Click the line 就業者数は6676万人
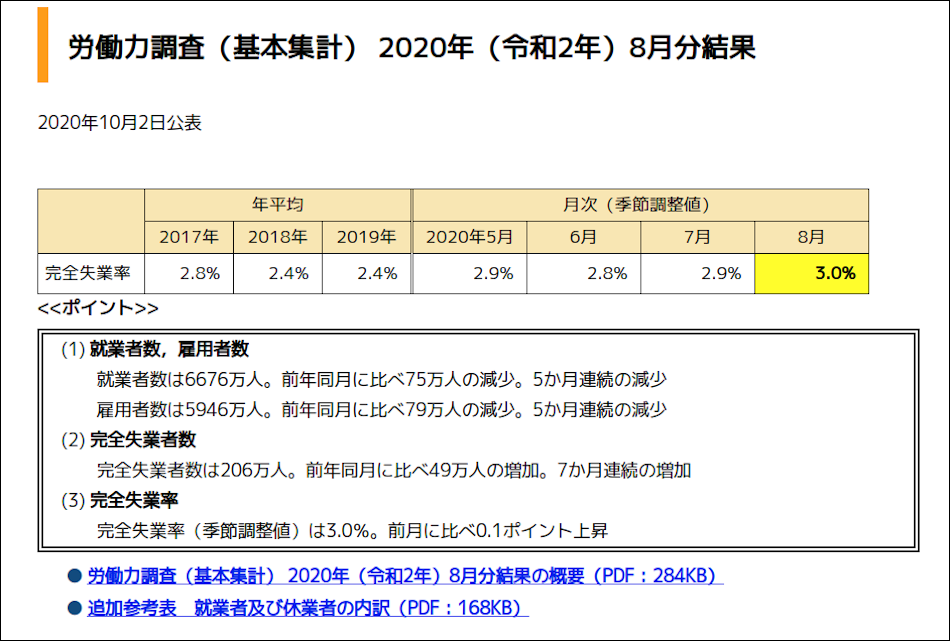Screen dimensions: 950x641 coord(382,379)
